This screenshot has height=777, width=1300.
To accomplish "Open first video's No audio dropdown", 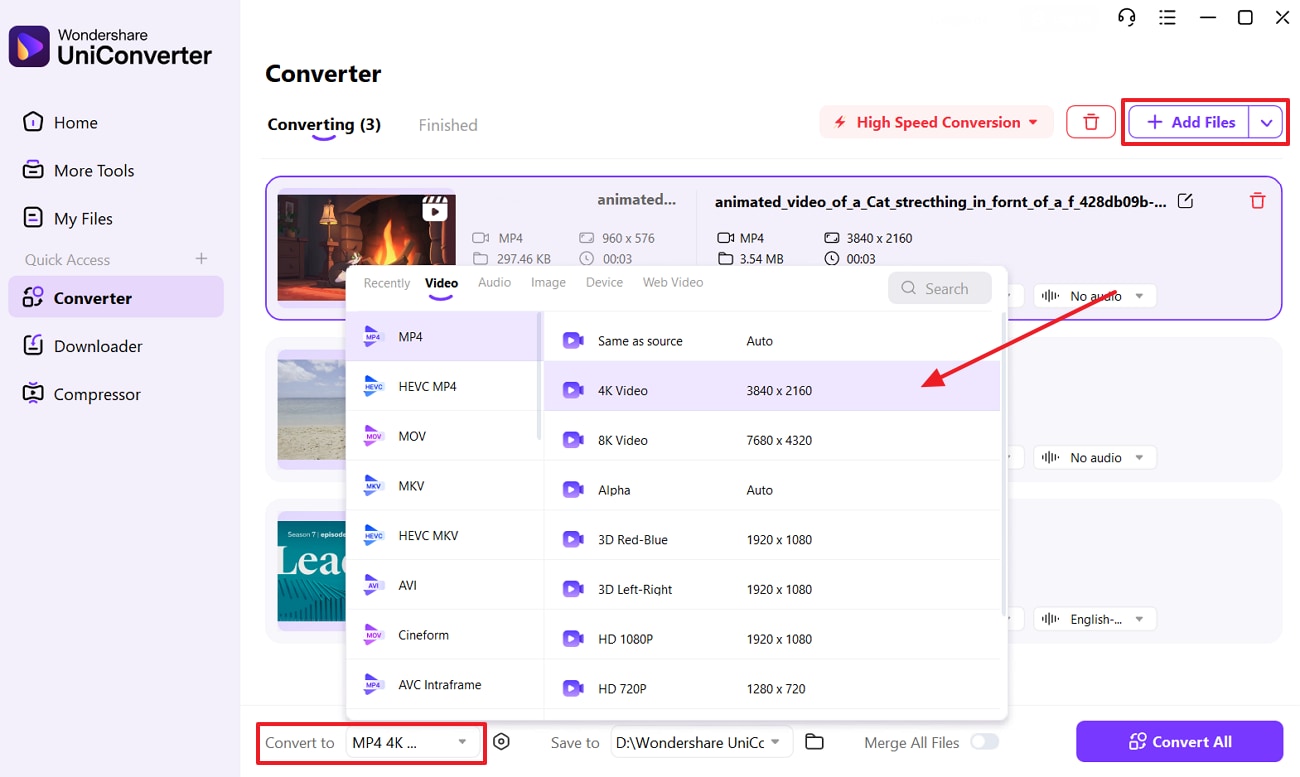I will click(1095, 296).
